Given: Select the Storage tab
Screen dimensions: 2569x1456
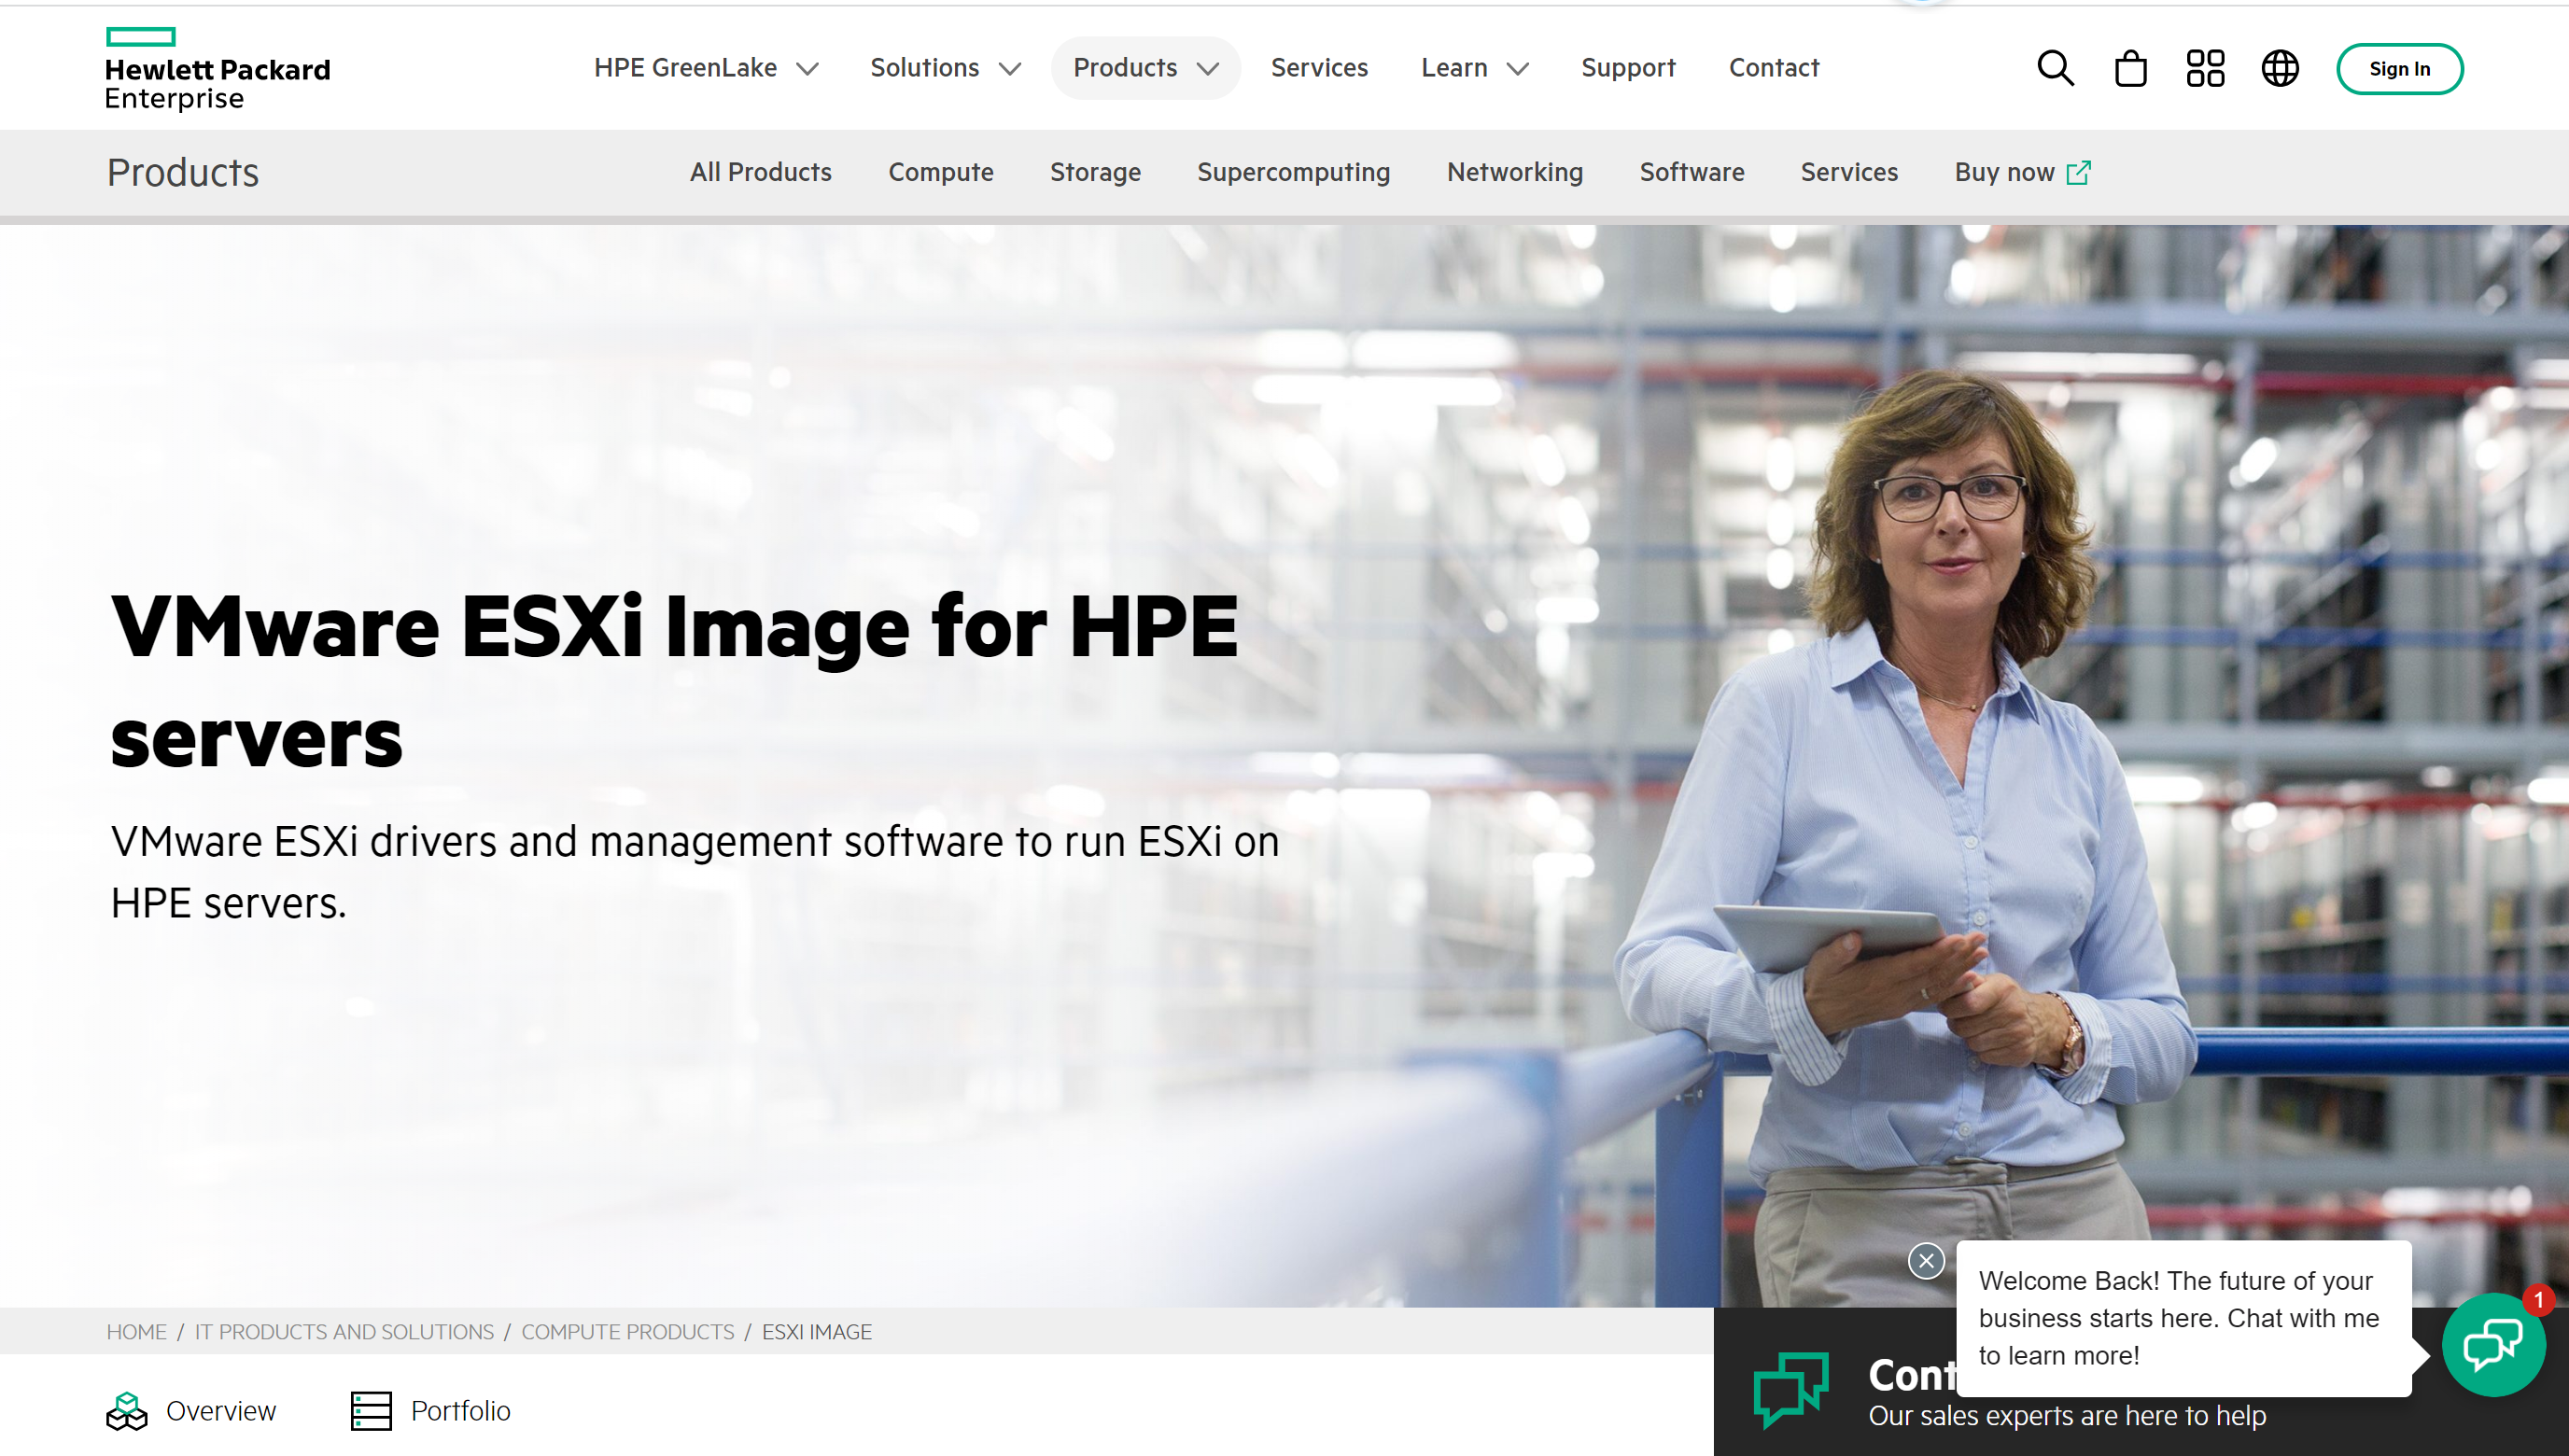Looking at the screenshot, I should pos(1095,172).
